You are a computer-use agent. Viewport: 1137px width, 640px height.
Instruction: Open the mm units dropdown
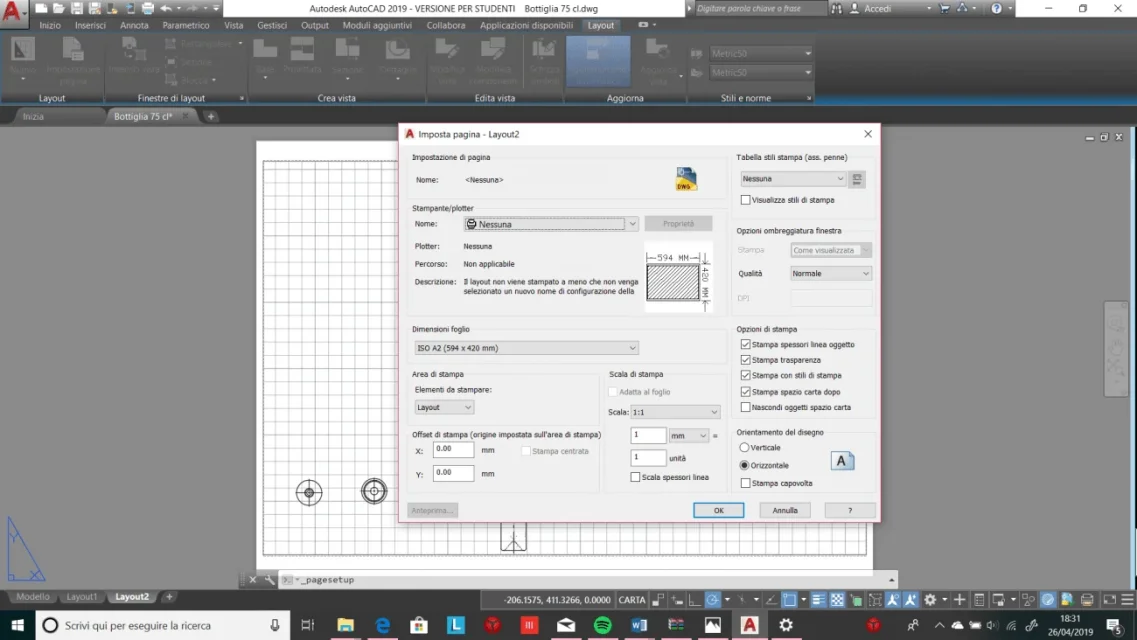click(x=688, y=436)
